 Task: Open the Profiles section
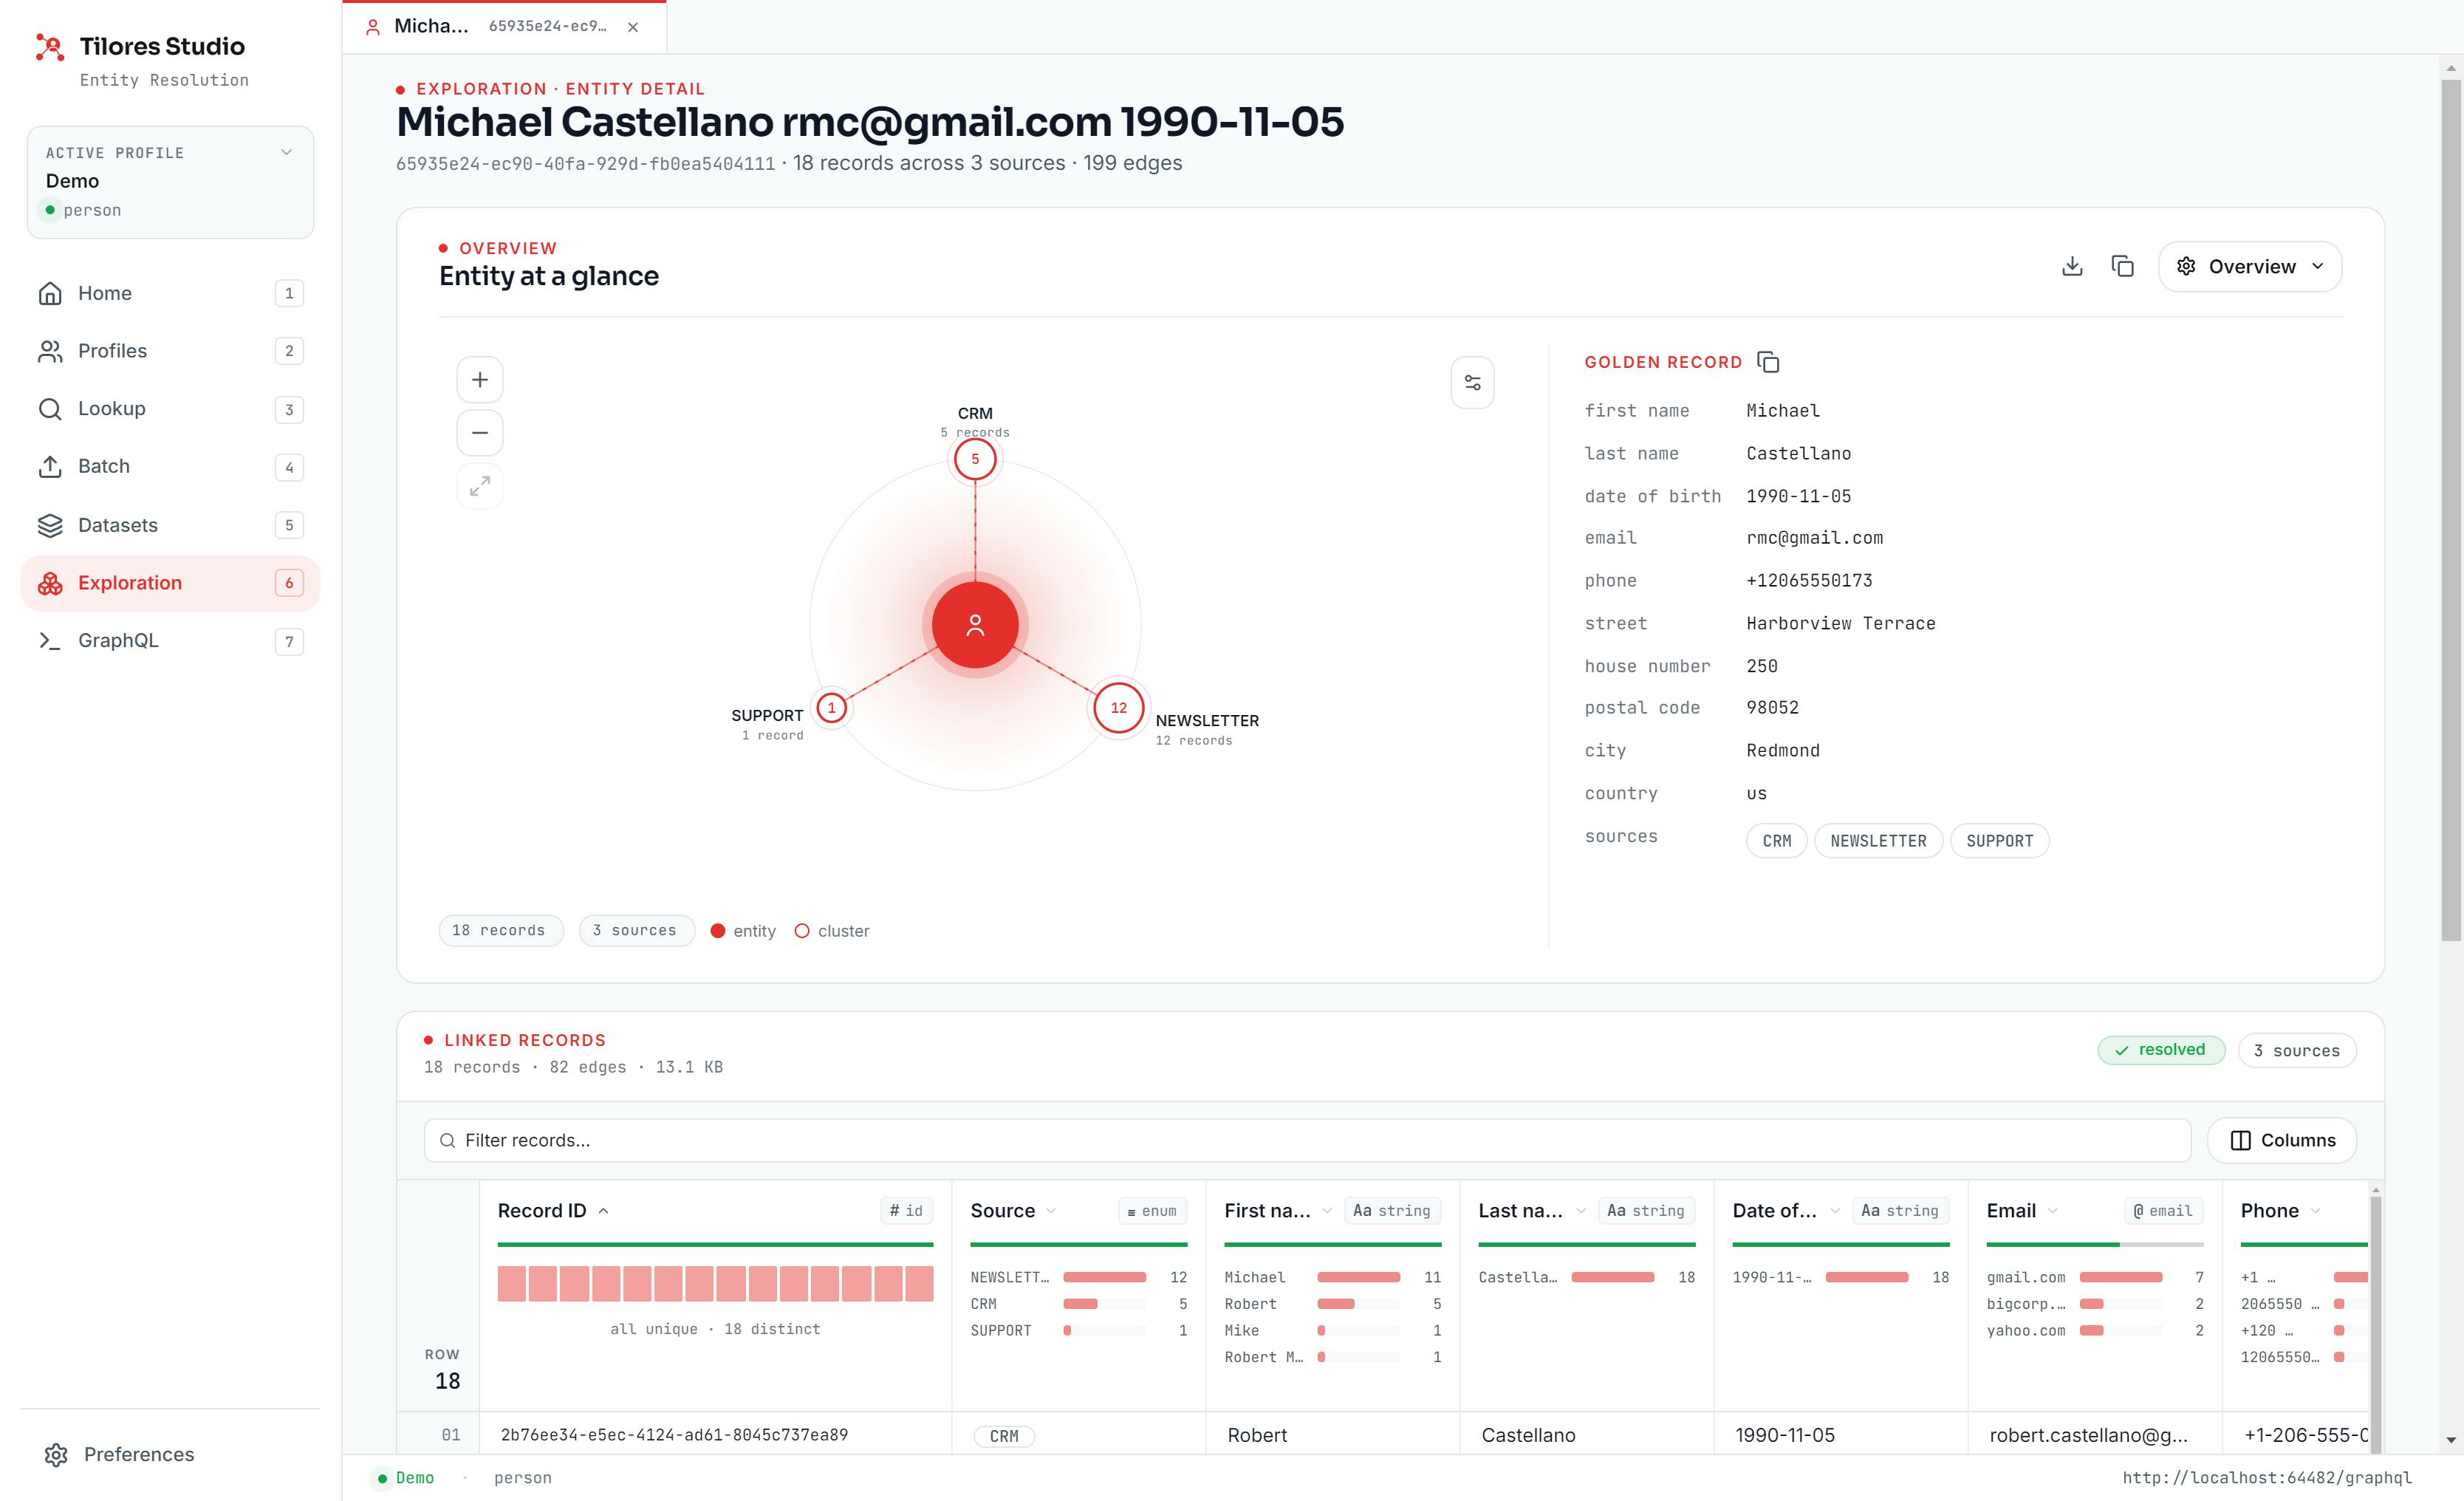click(170, 351)
